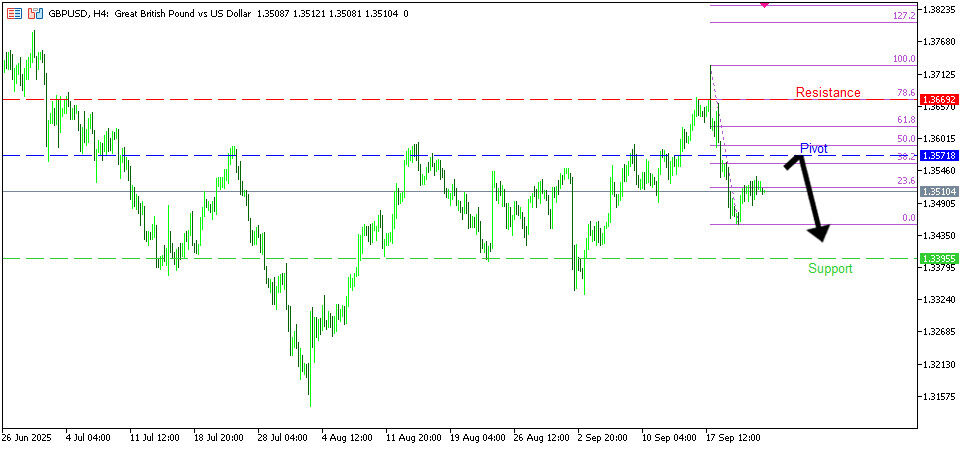Image resolution: width=970 pixels, height=449 pixels.
Task: Click the Fibonacci 127.2 extension label
Action: click(903, 16)
